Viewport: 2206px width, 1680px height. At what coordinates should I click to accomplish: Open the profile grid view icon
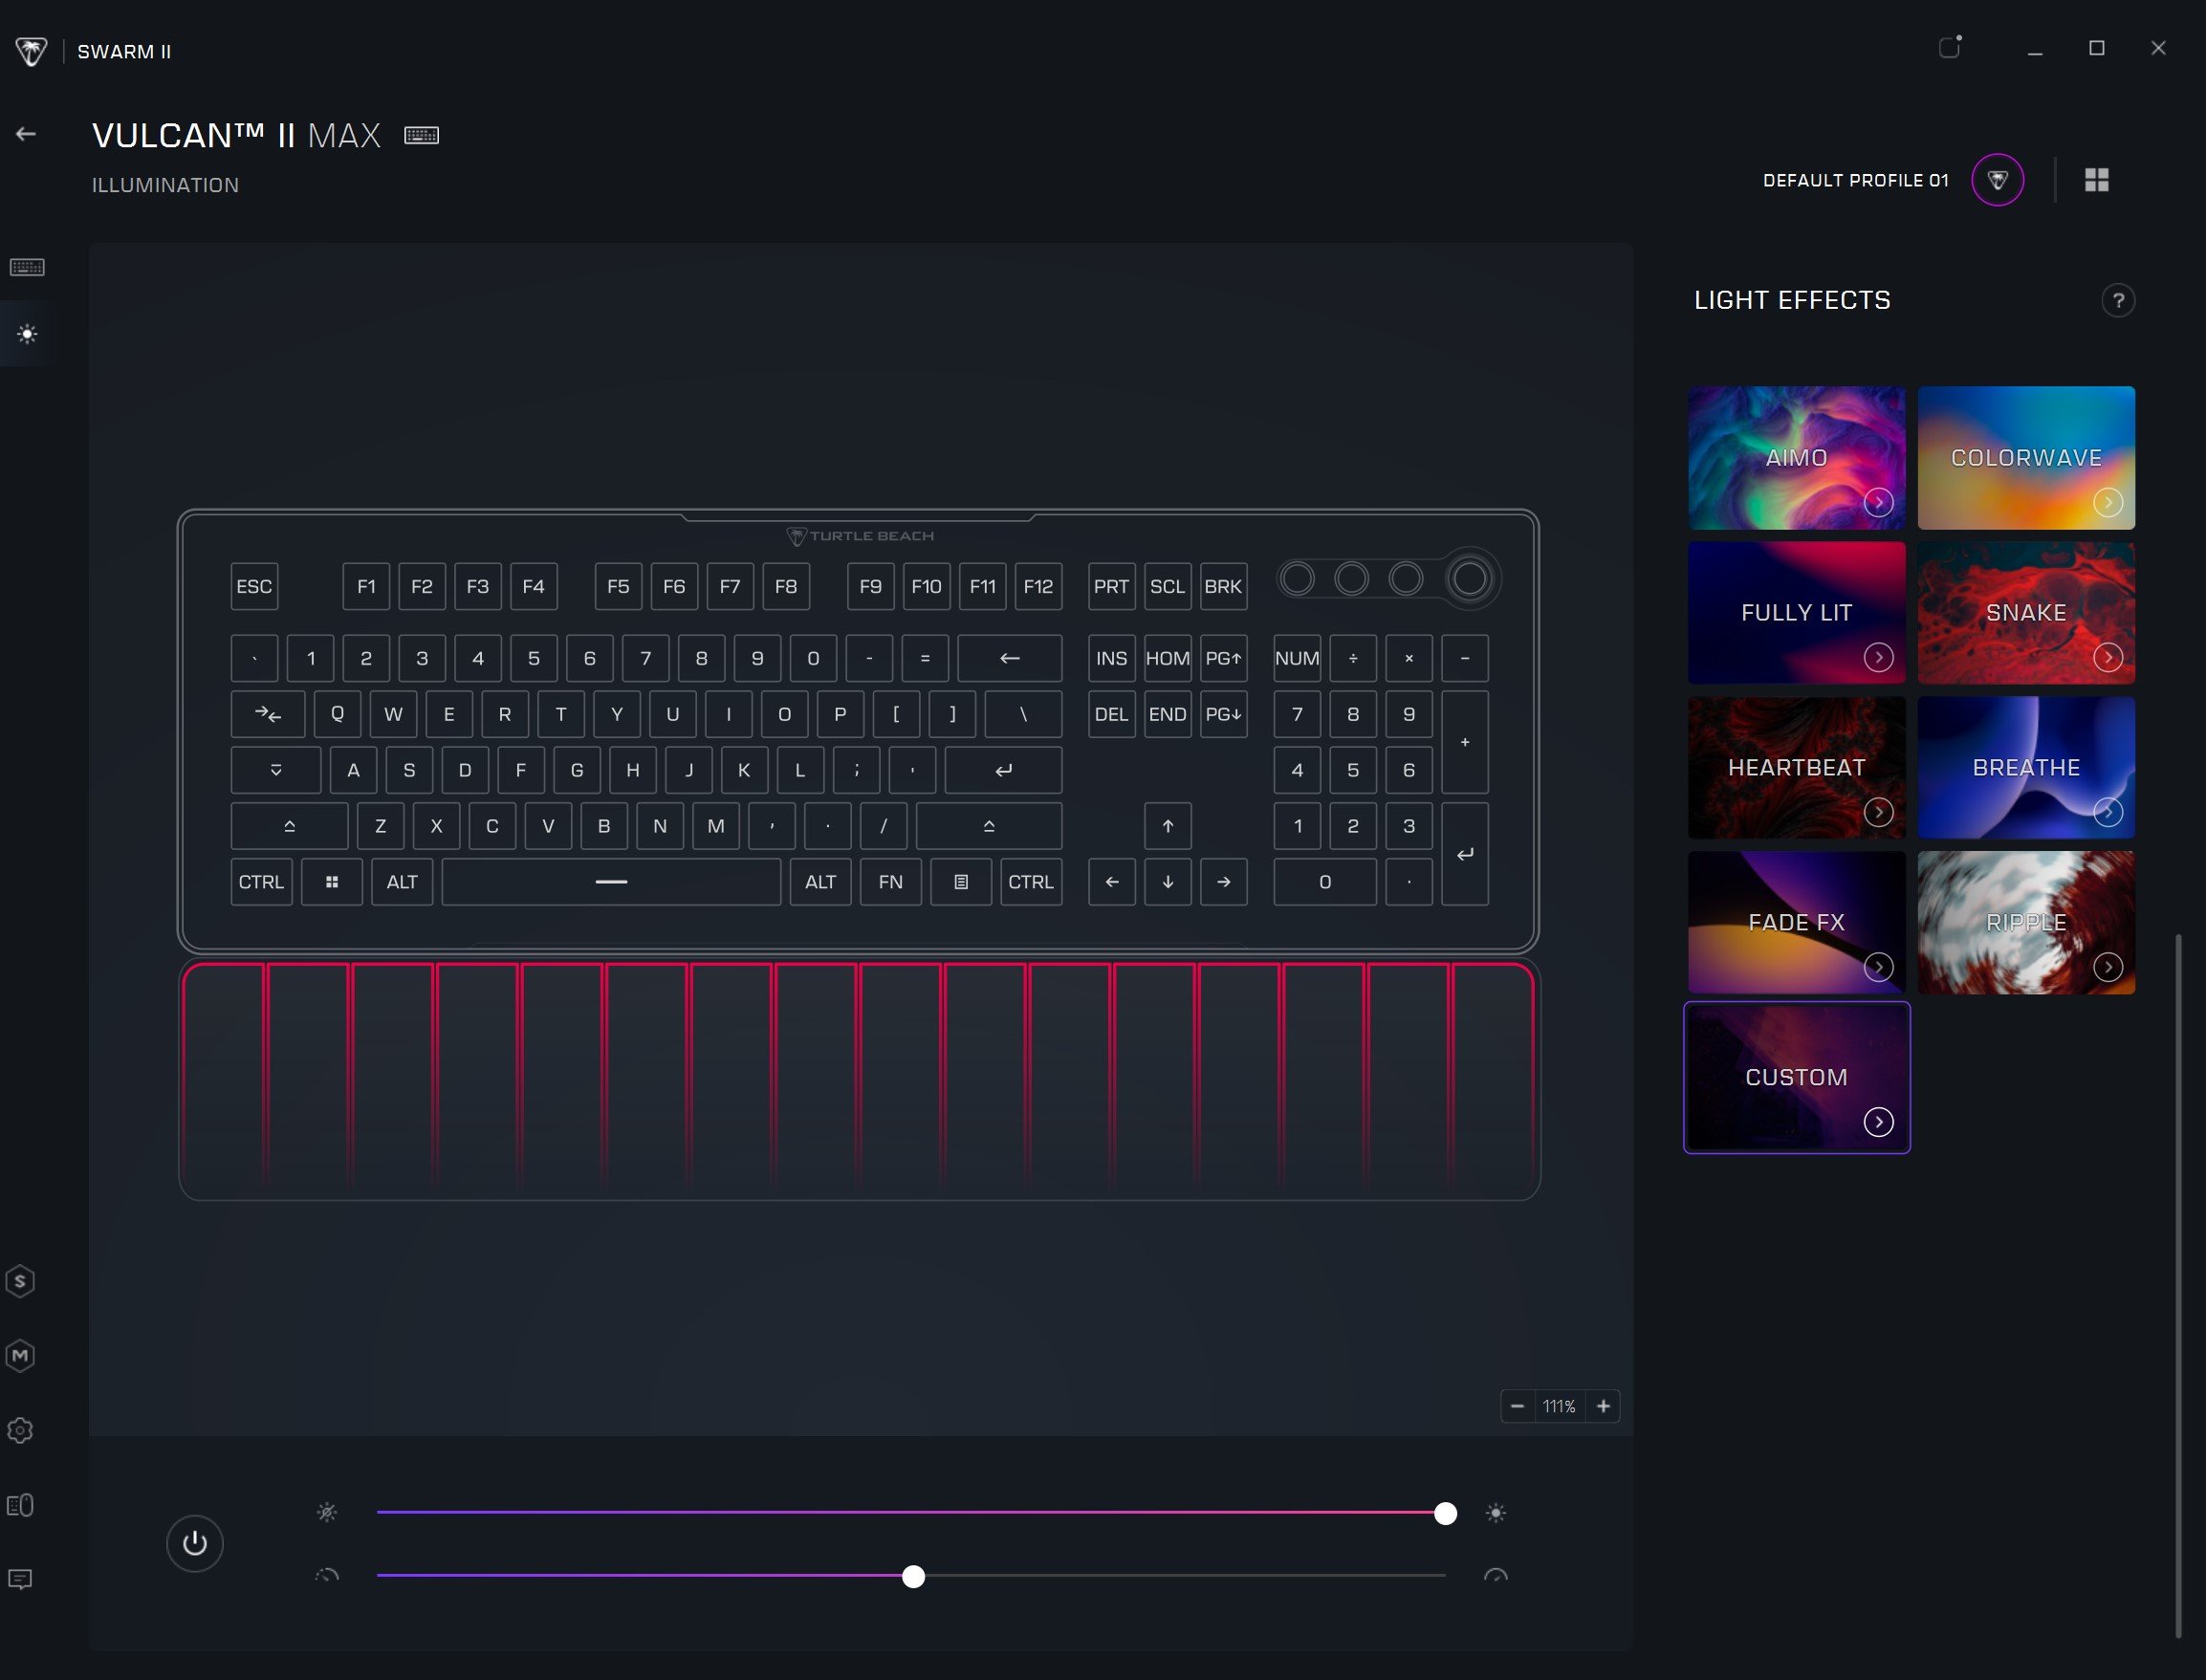[x=2096, y=180]
